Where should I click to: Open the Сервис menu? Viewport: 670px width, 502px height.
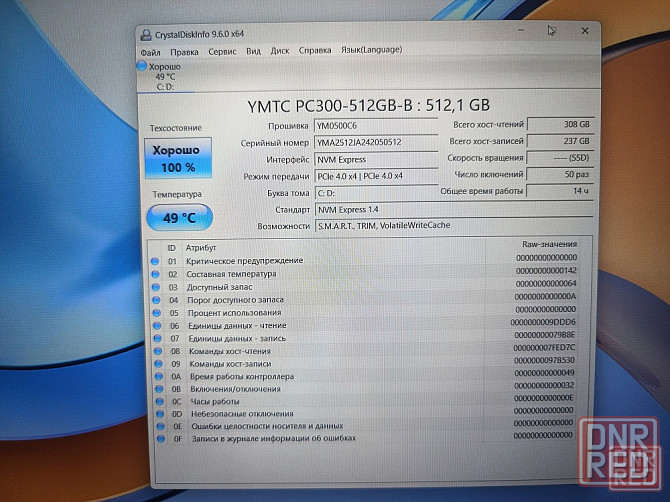coord(222,51)
